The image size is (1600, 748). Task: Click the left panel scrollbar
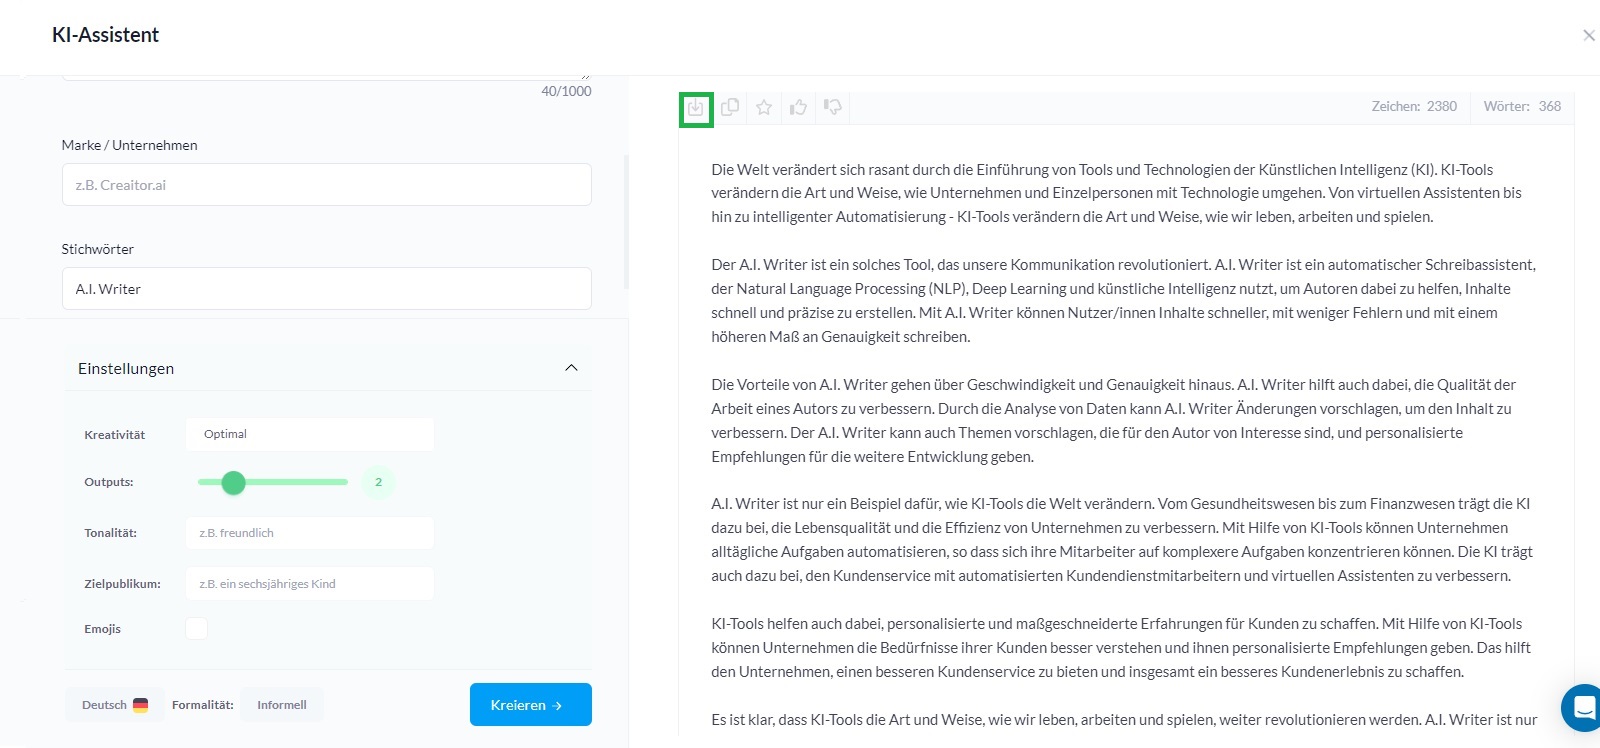(626, 222)
